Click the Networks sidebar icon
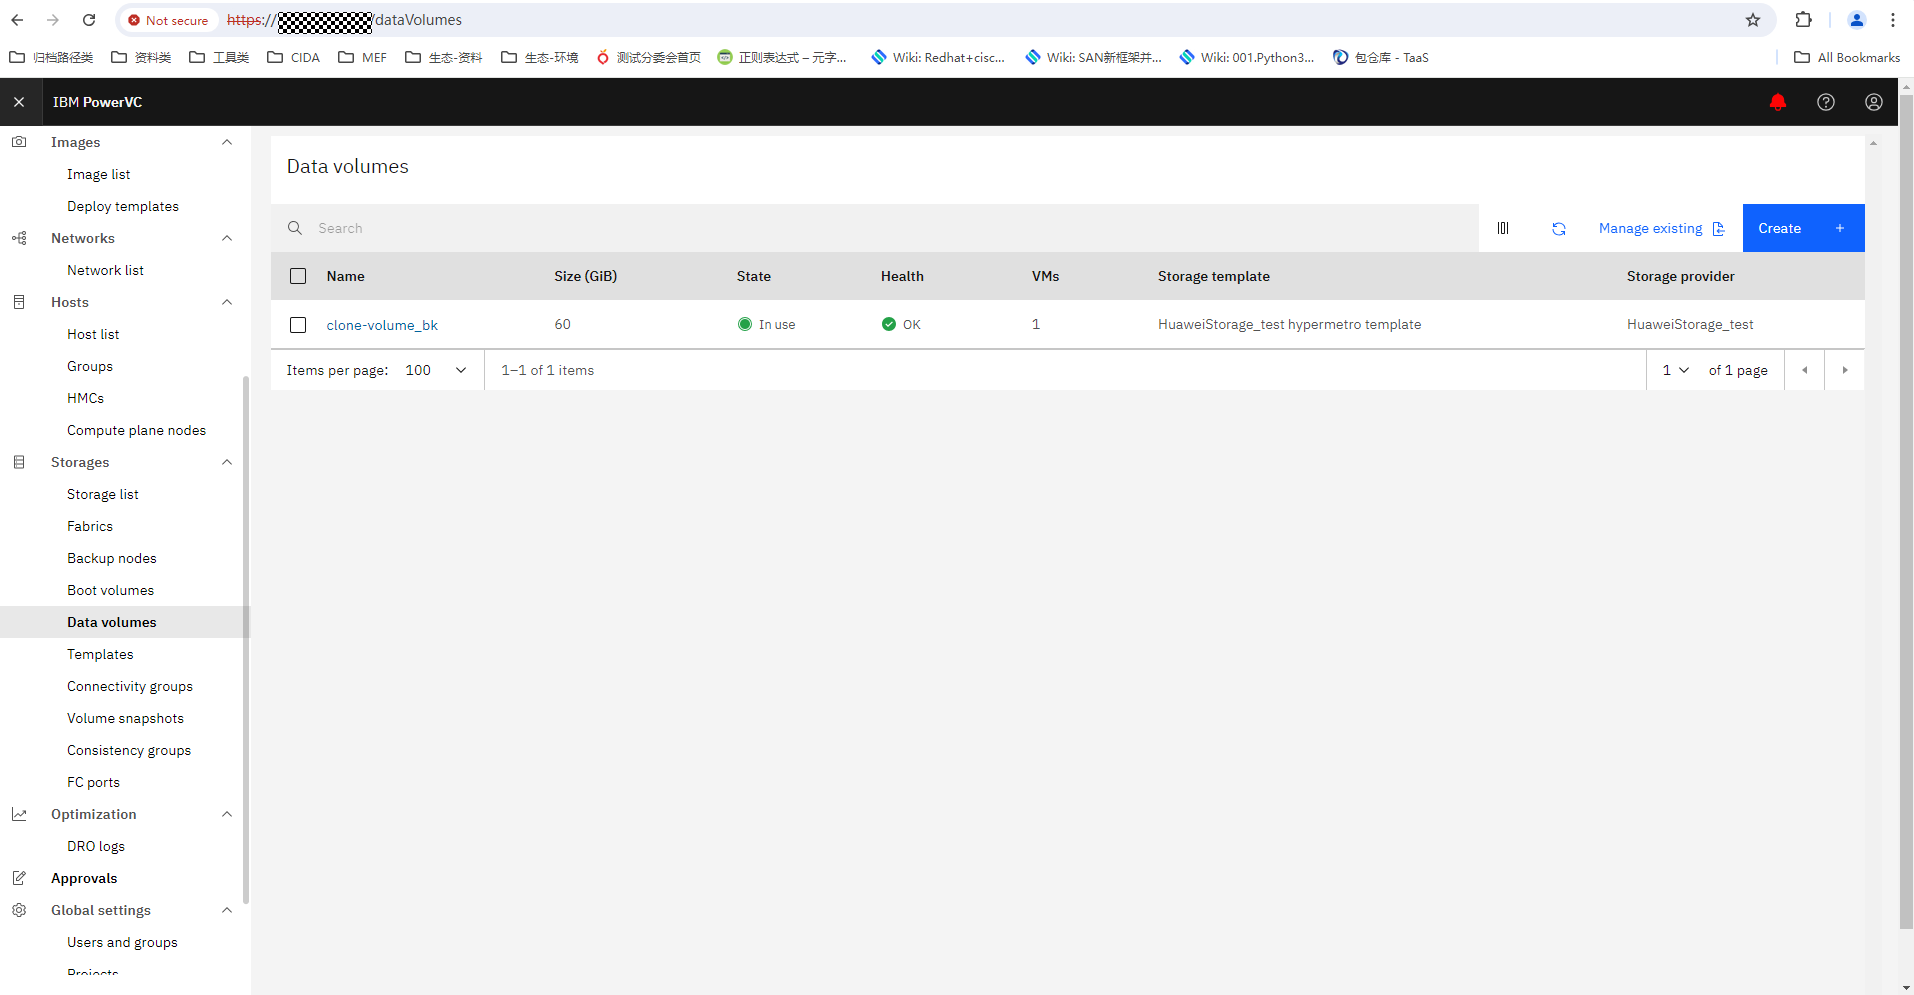 tap(19, 238)
